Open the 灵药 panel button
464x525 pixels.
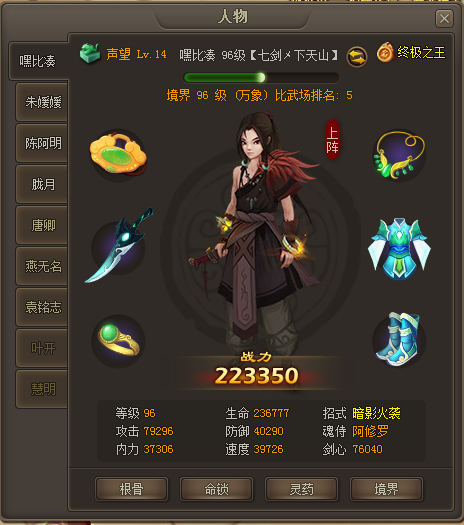302,489
